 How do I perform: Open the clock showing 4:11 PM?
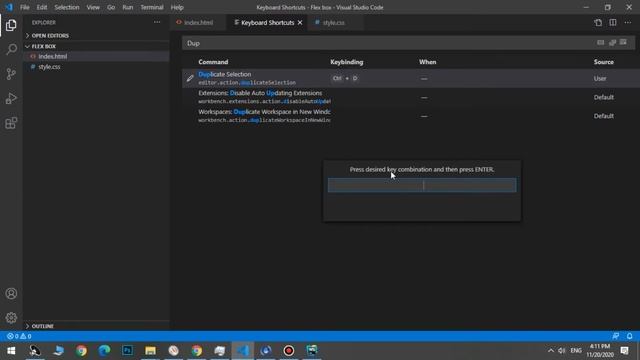pyautogui.click(x=600, y=351)
